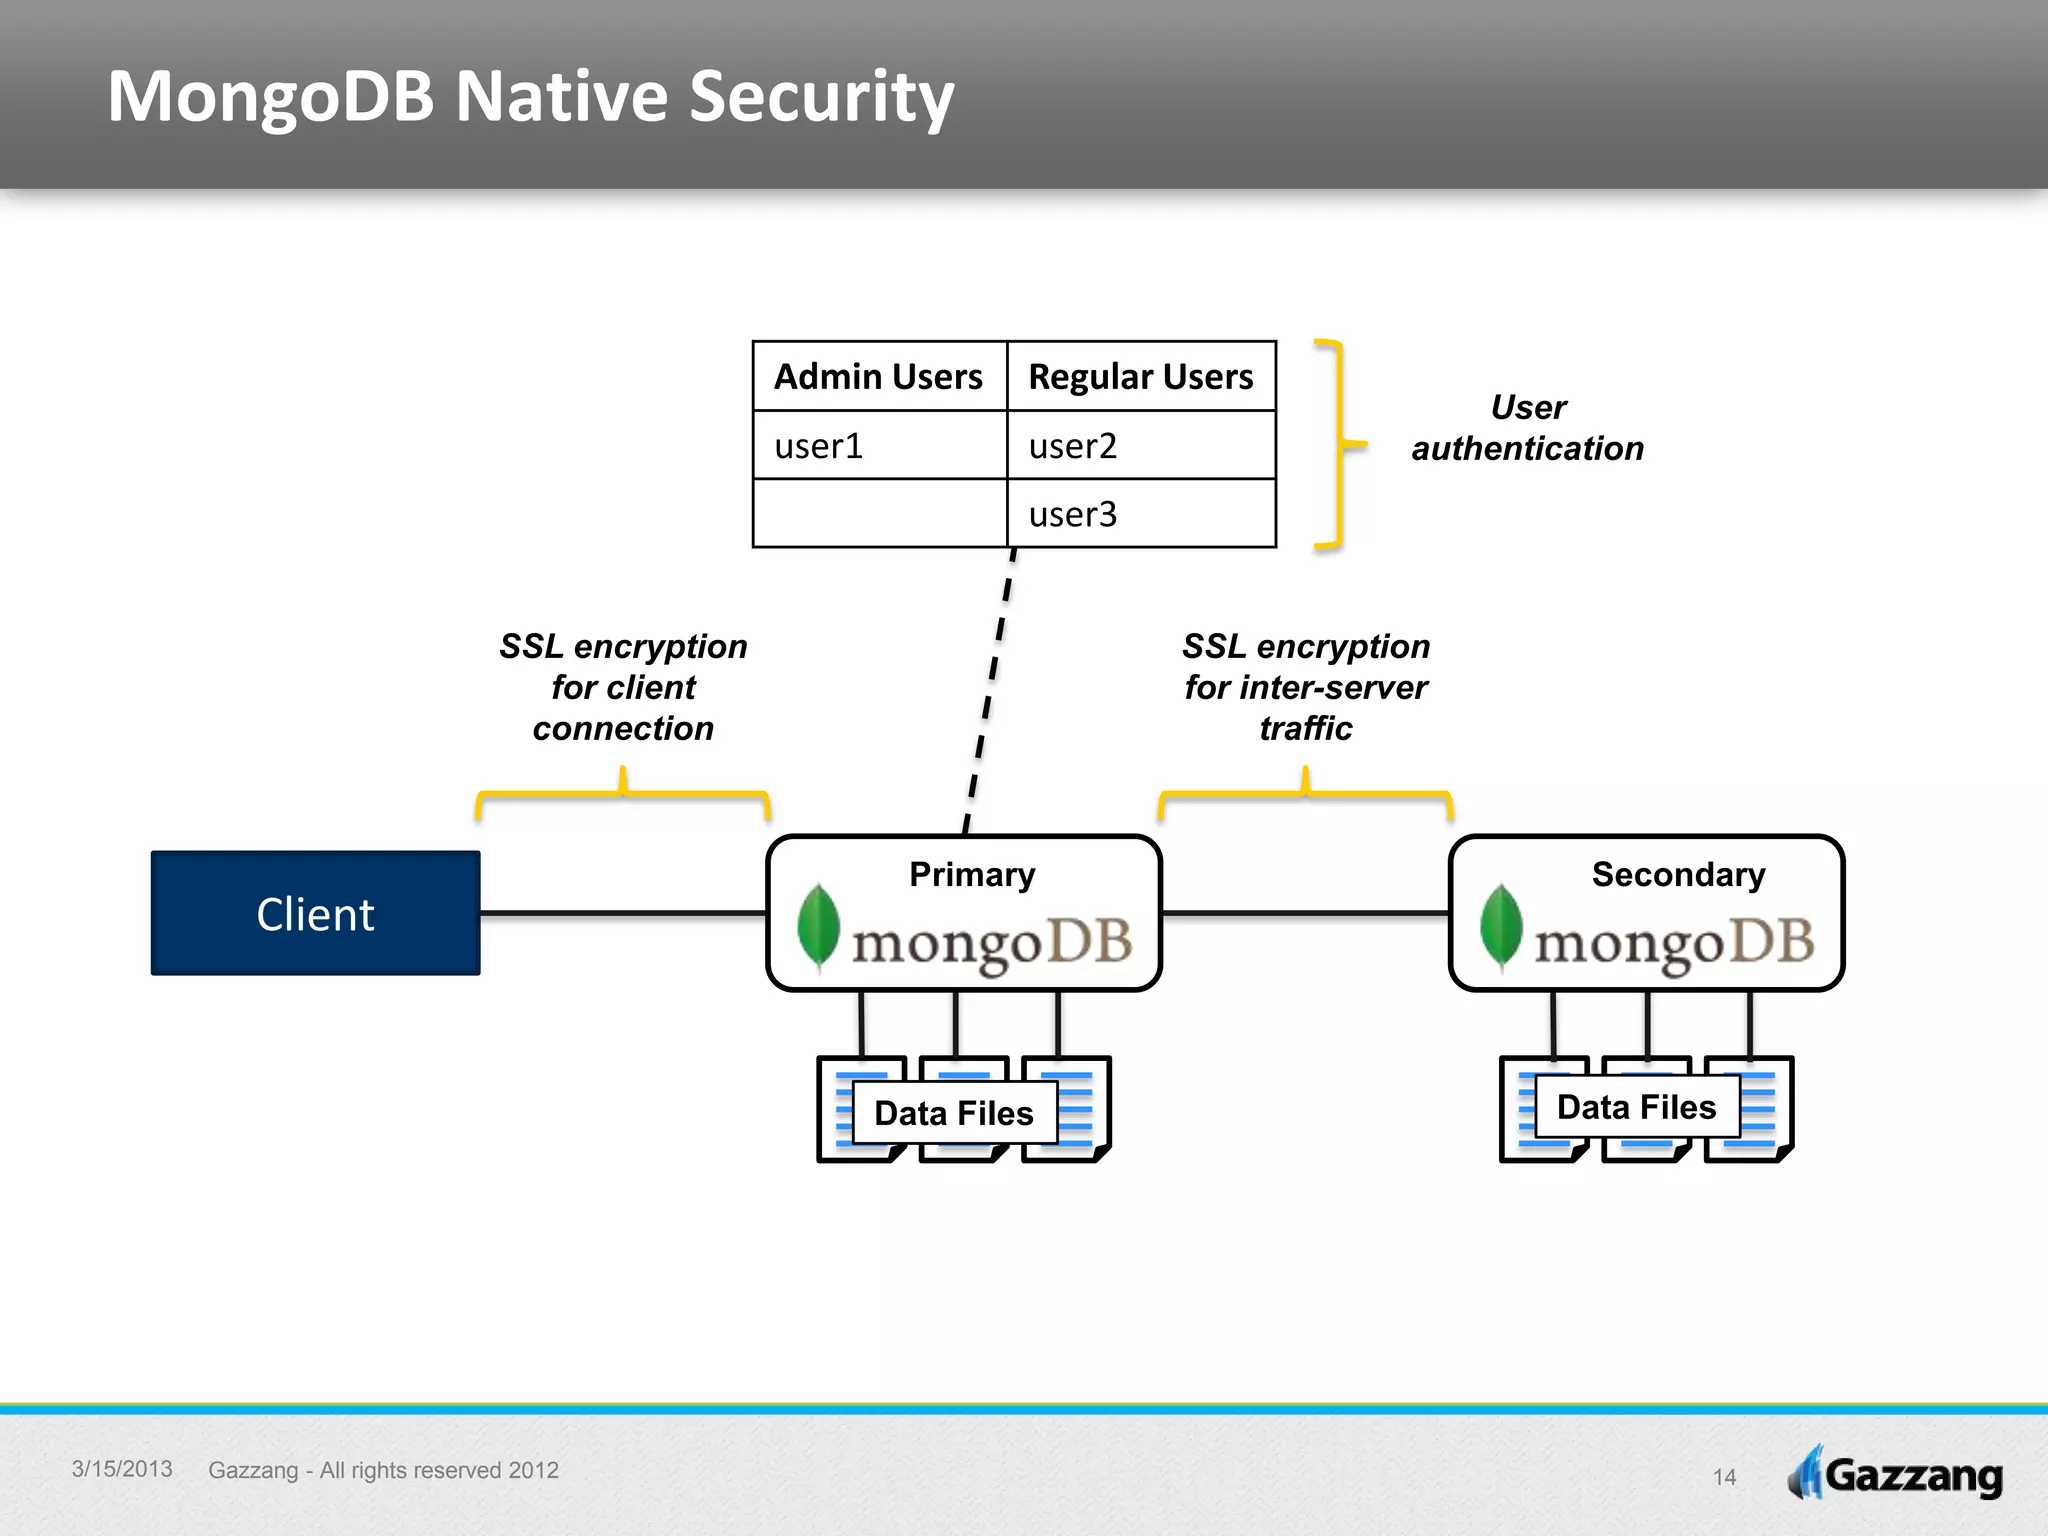Click the Primary mongoDB leaf logo
2048x1536 pixels.
[818, 926]
